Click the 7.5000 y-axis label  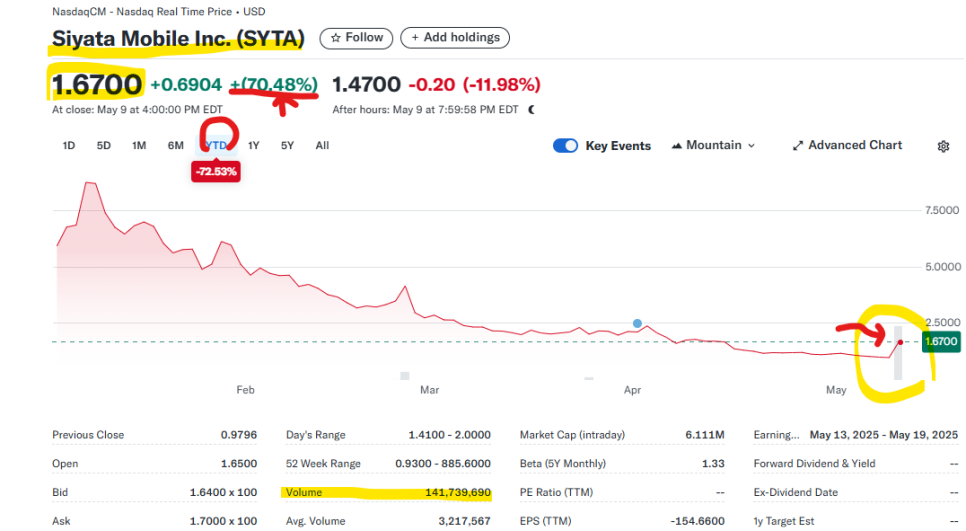pos(942,210)
